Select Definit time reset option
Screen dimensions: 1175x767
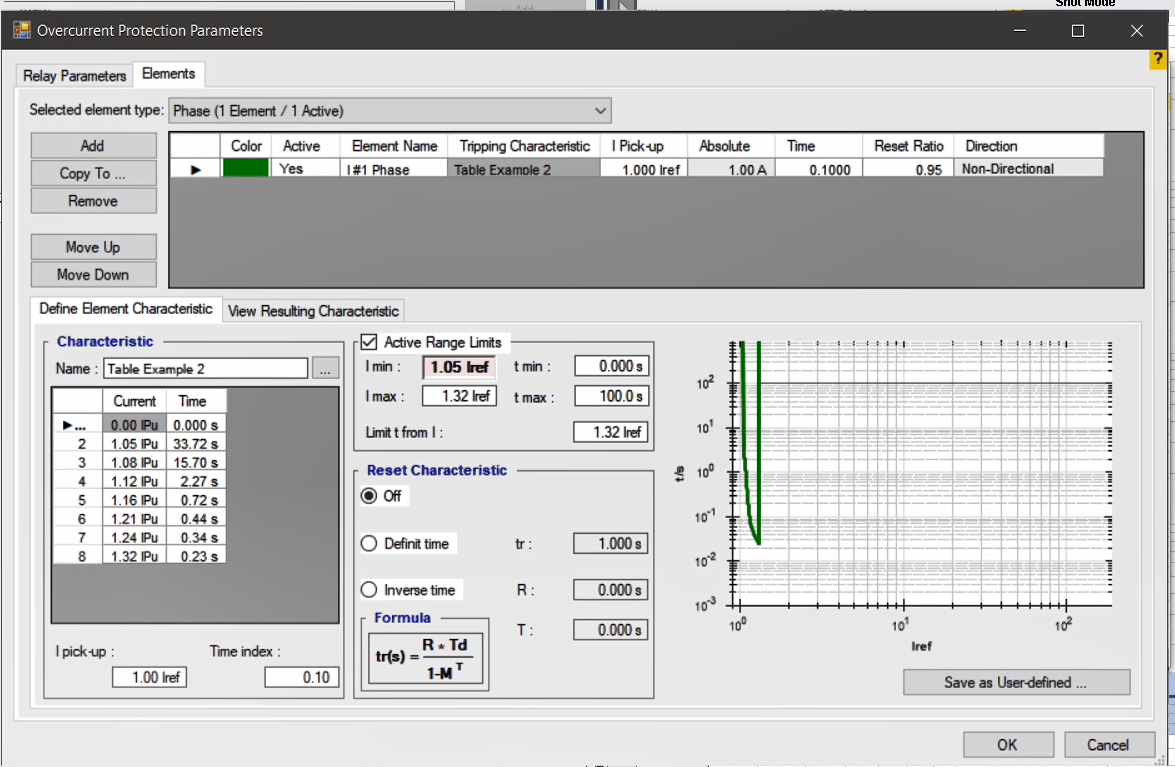369,544
